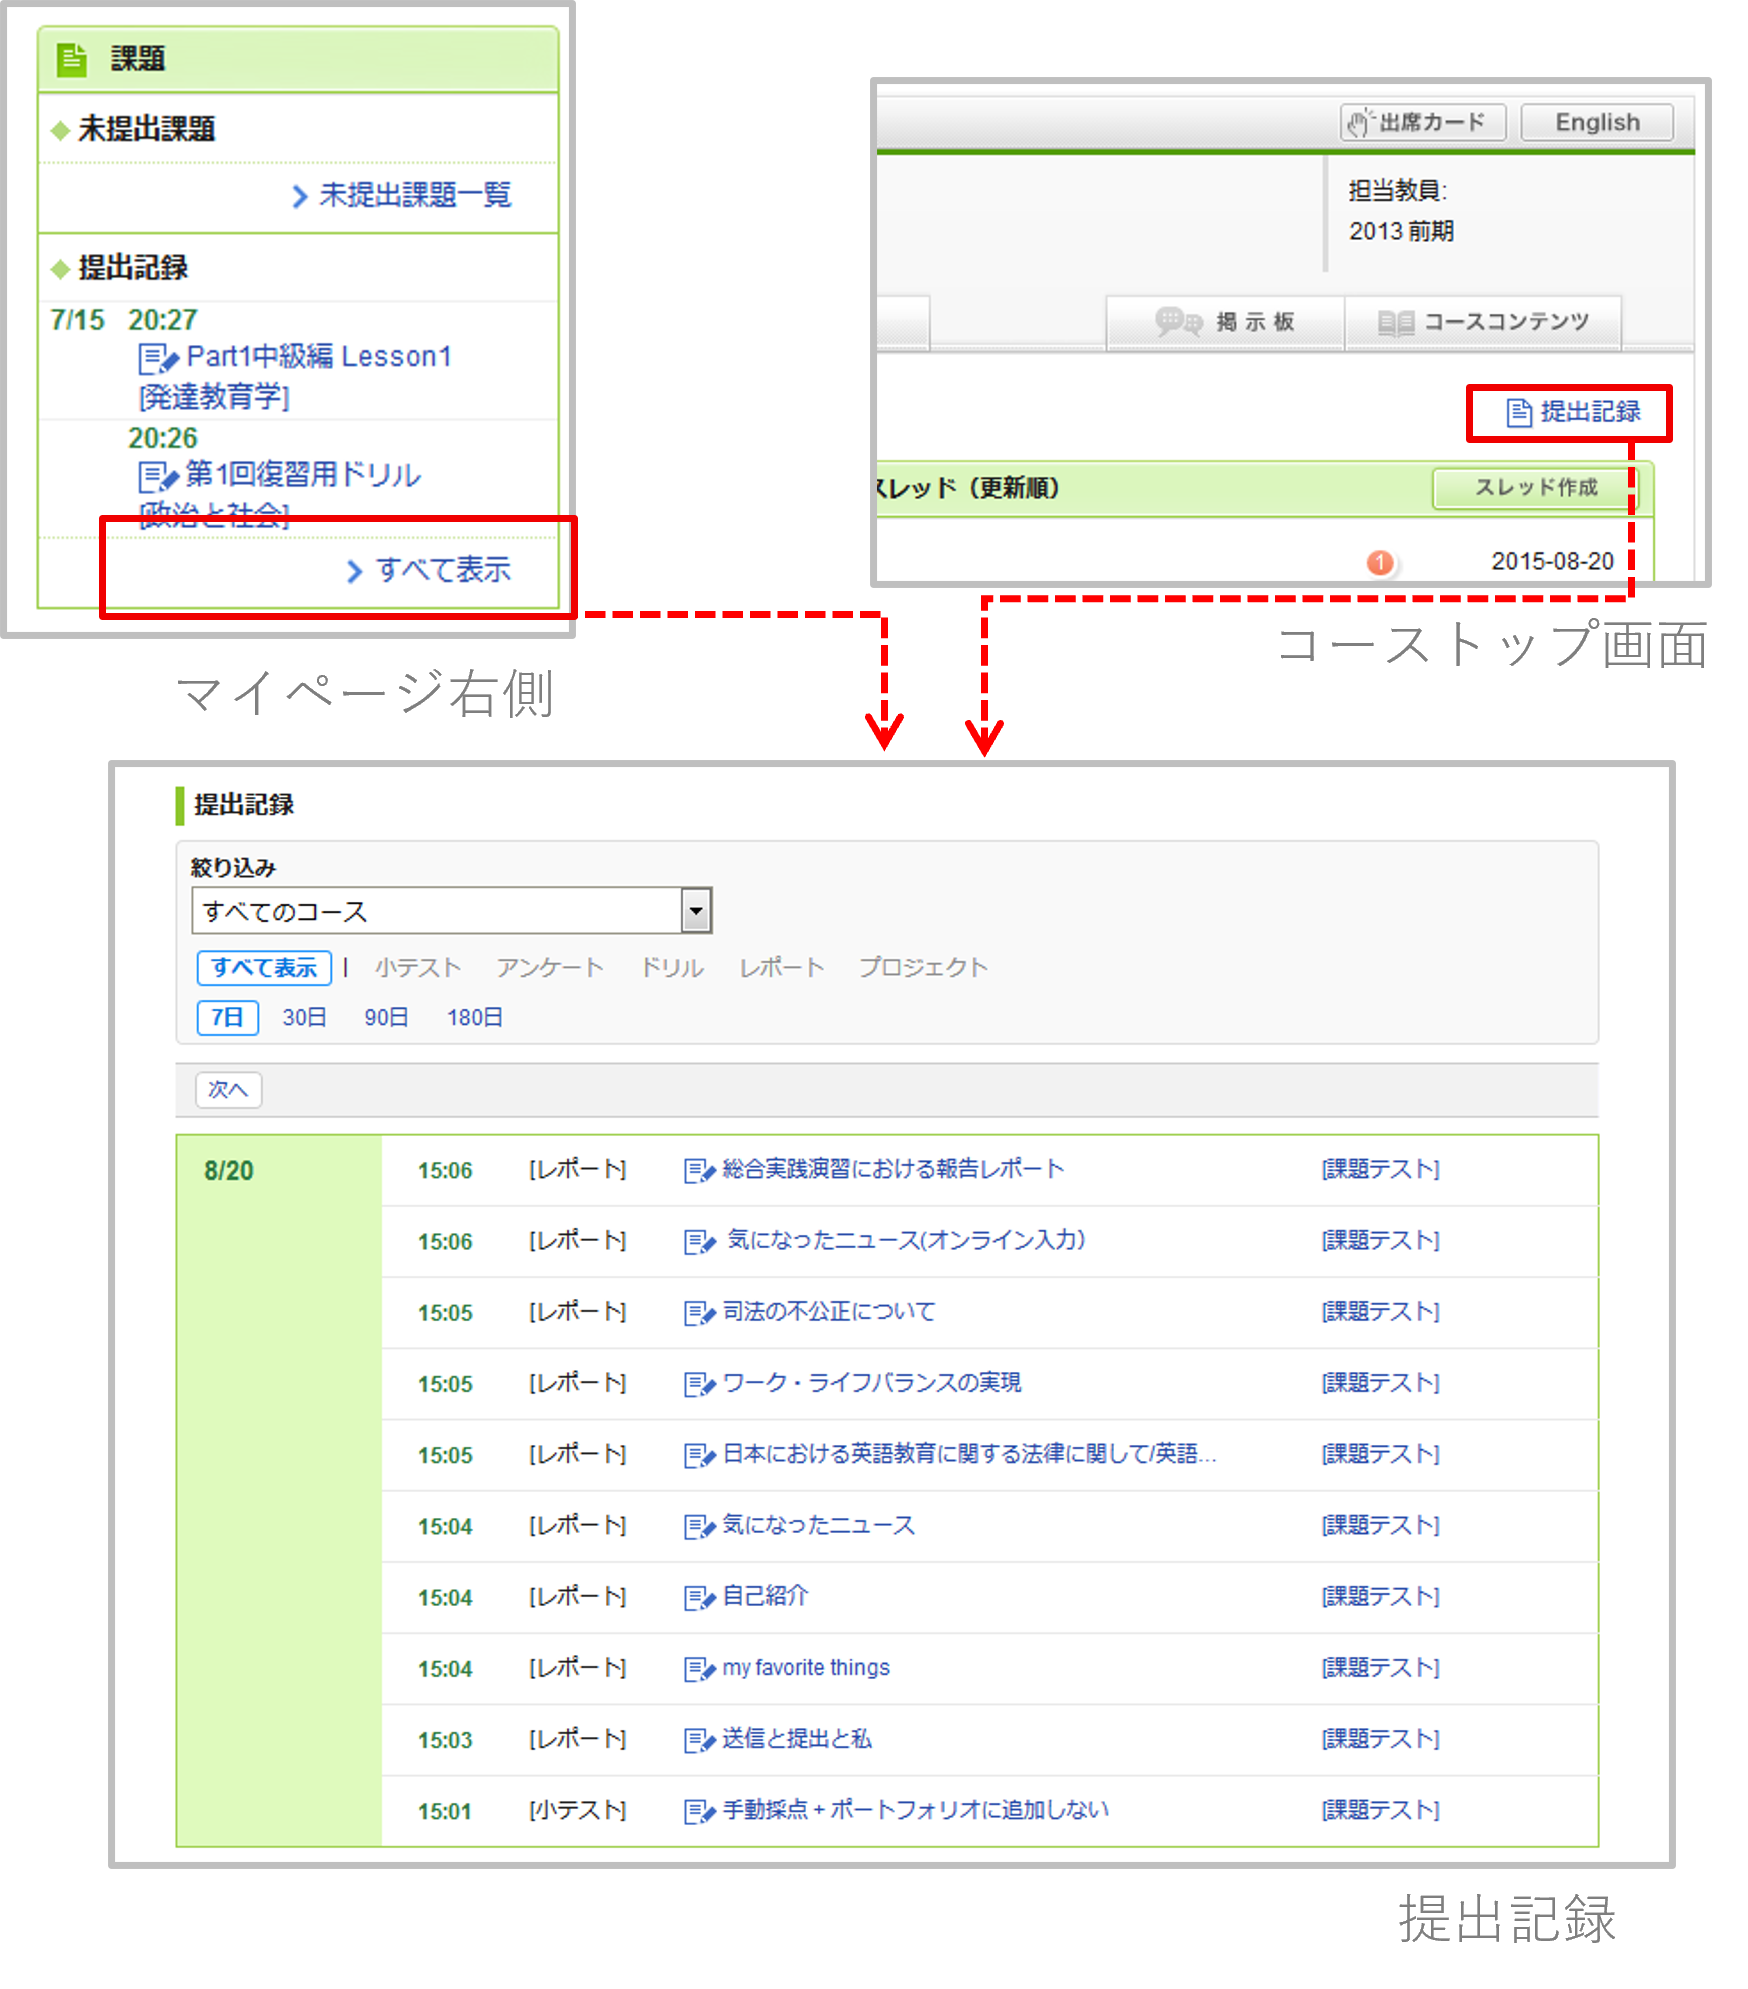Switch to the コースコンテンツ tab
The height and width of the screenshot is (1989, 1748).
[1483, 322]
